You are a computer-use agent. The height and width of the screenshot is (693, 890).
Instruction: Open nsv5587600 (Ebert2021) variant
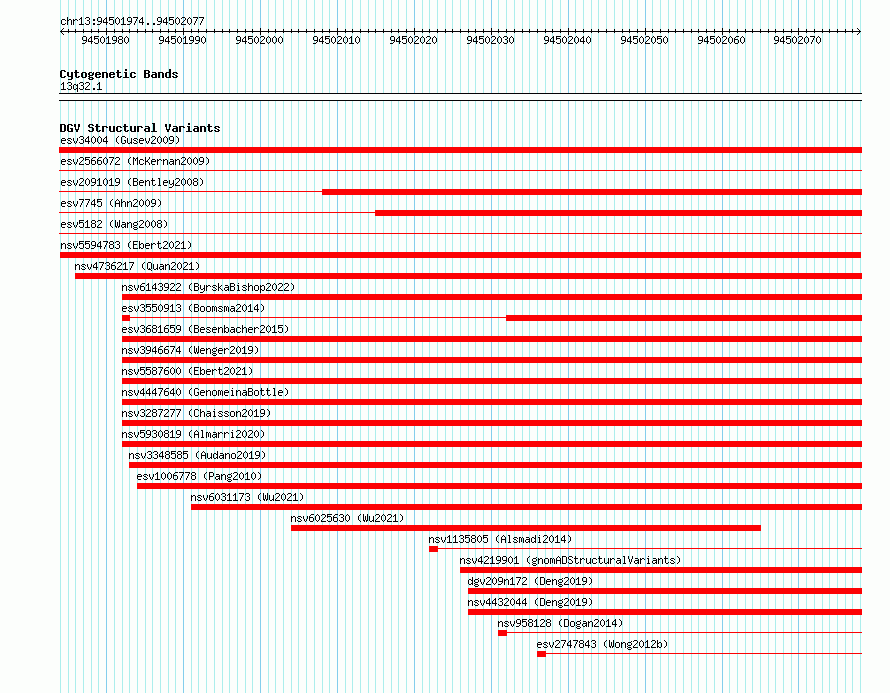(x=187, y=371)
